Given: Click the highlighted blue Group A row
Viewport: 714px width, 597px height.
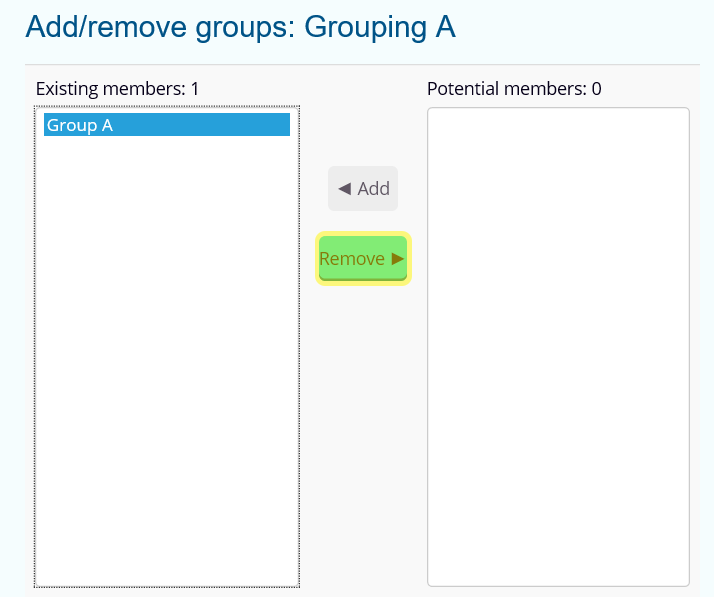Looking at the screenshot, I should [200, 125].
